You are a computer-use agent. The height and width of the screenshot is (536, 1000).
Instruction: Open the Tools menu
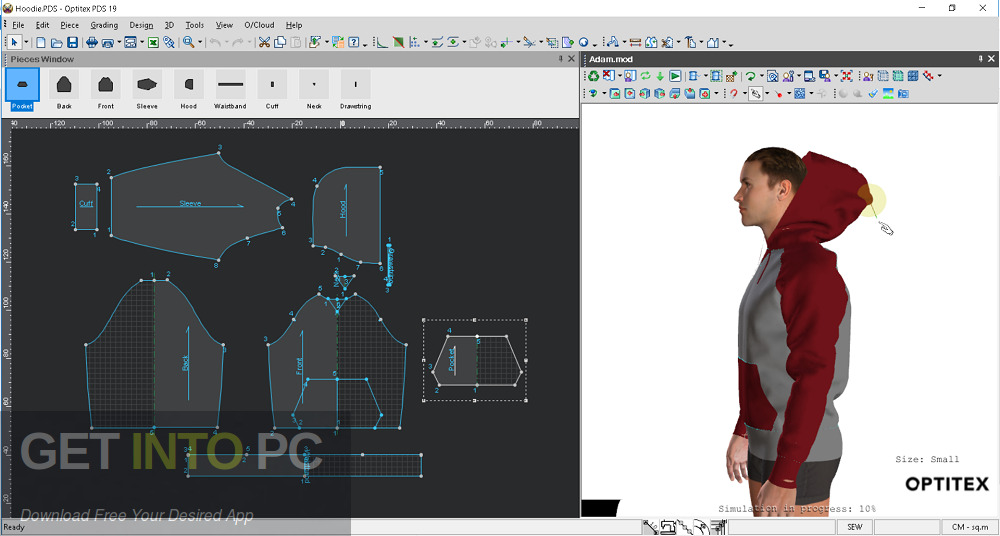[x=195, y=25]
